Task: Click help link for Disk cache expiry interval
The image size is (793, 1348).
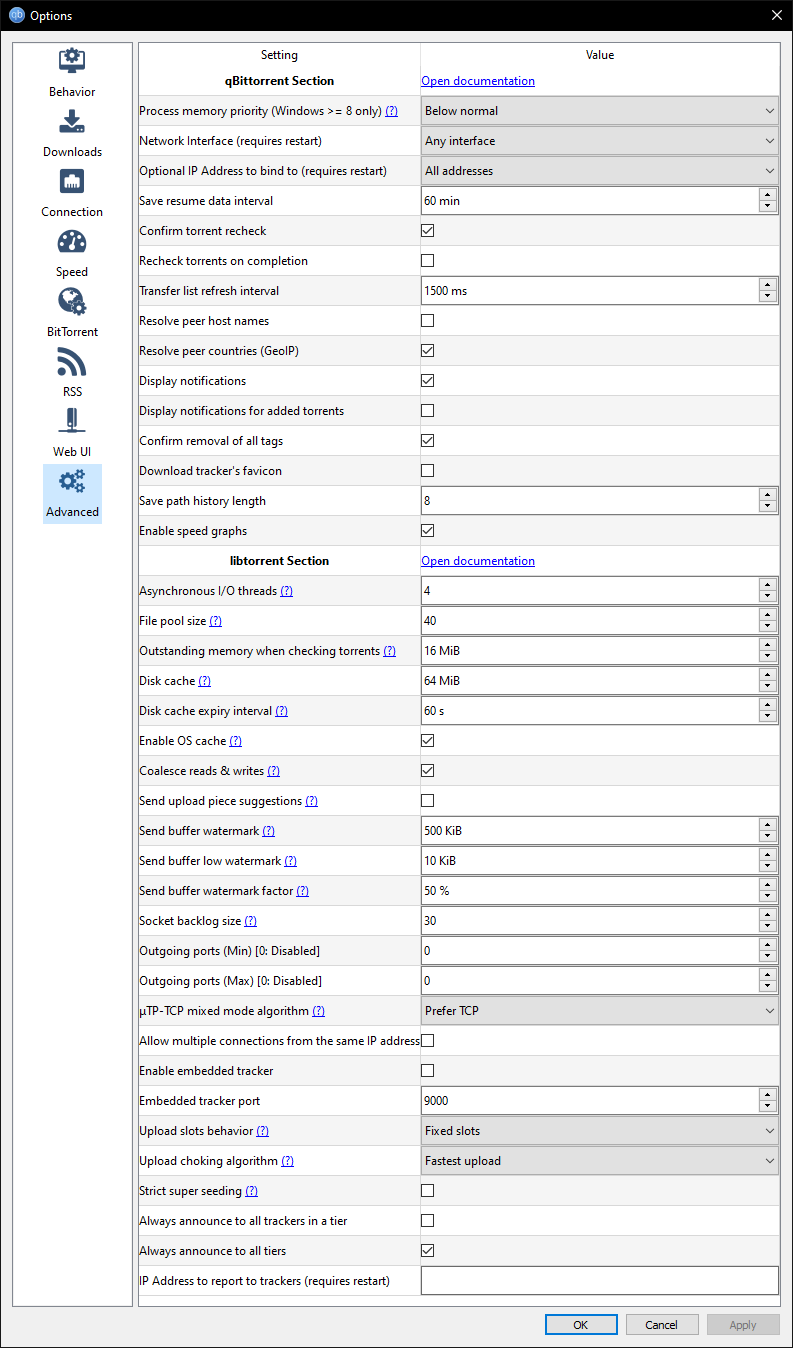Action: tap(281, 711)
